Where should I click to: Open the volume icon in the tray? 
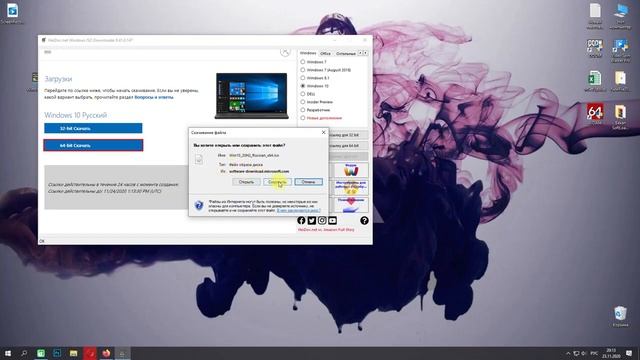[x=583, y=353]
